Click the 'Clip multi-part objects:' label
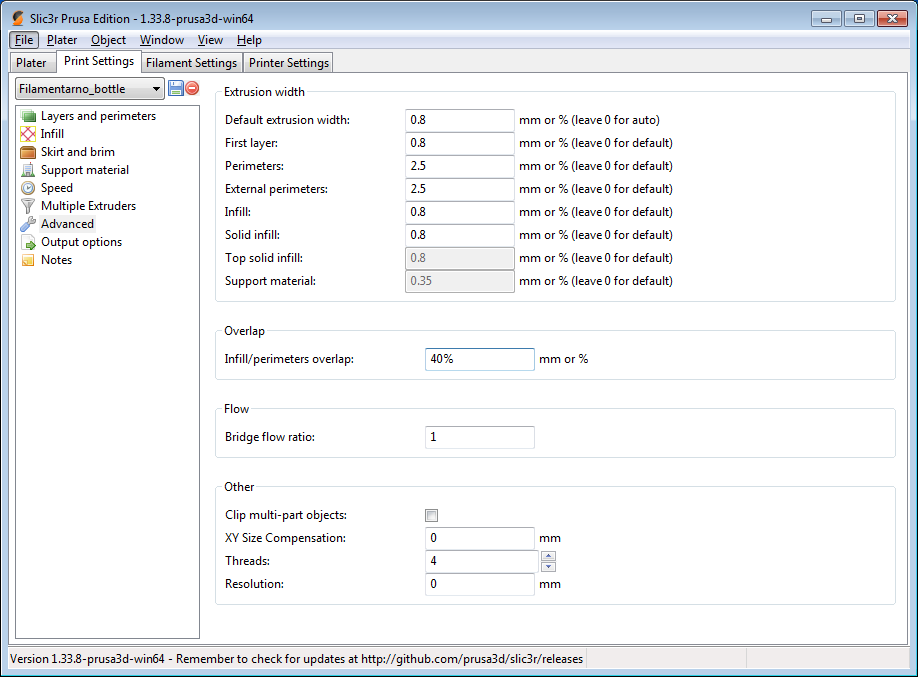 286,515
